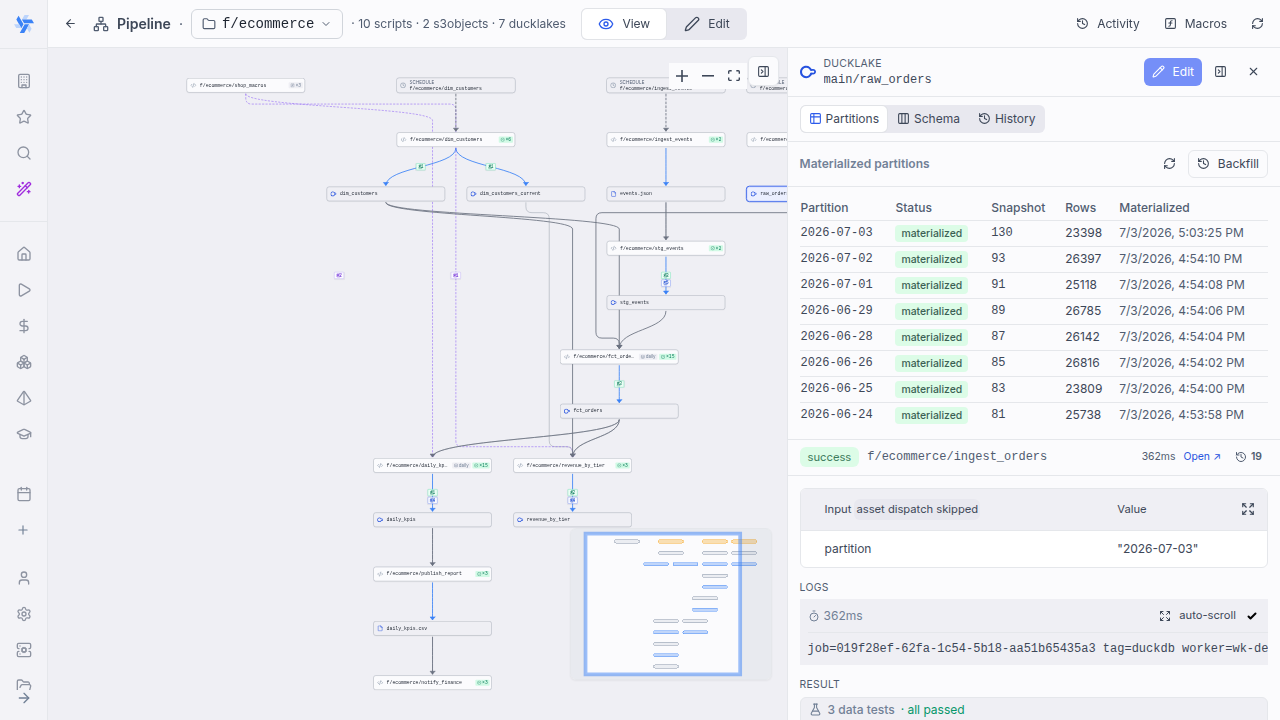Open Resources cubes icon in sidebar
The image size is (1280, 720).
[x=24, y=362]
